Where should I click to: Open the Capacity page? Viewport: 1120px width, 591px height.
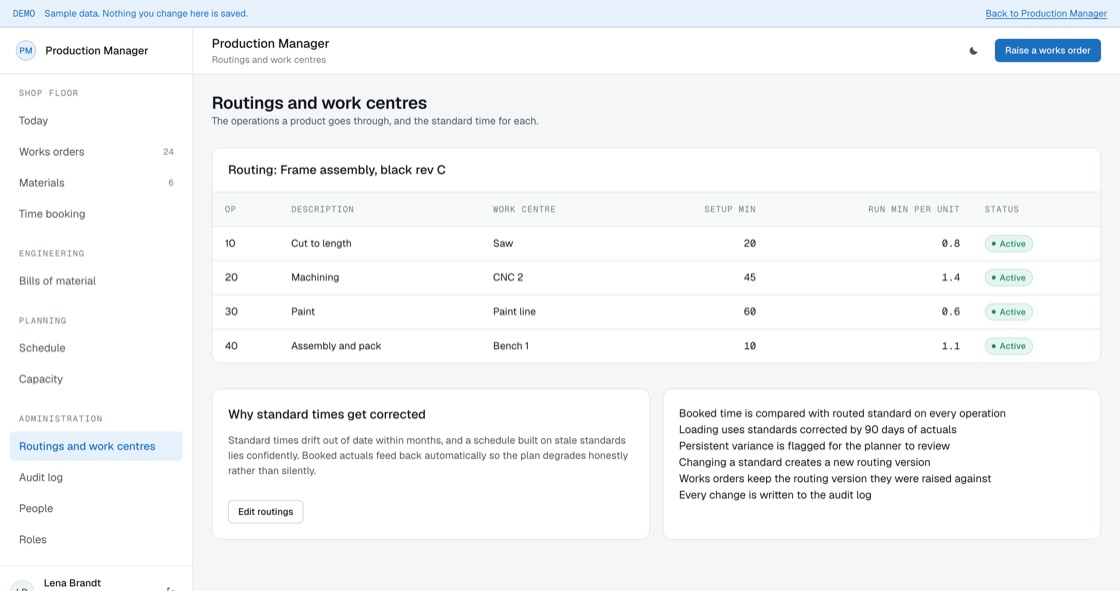(x=96, y=379)
